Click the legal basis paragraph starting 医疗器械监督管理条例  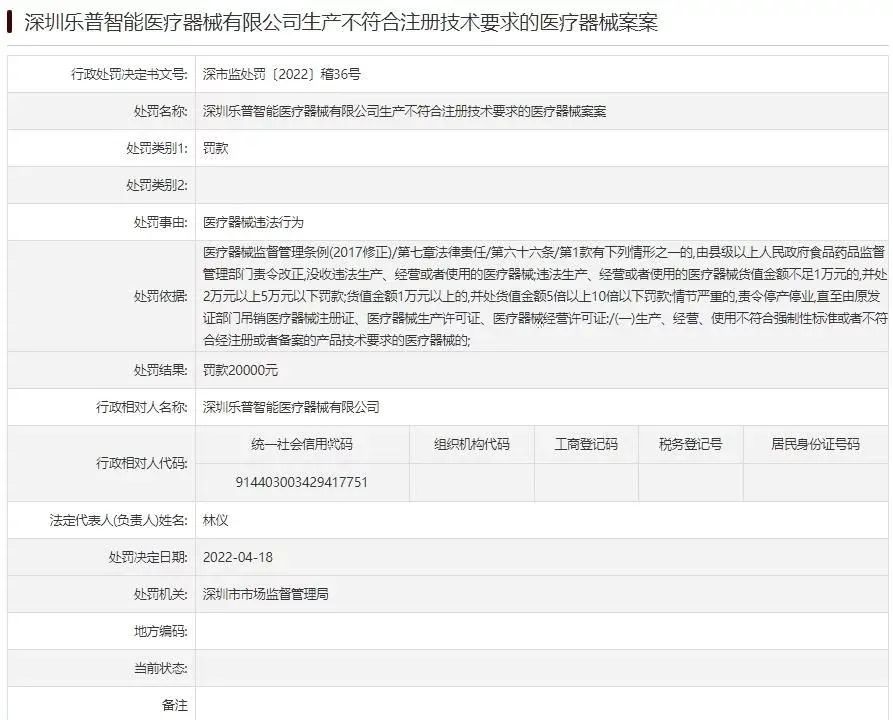click(x=545, y=296)
